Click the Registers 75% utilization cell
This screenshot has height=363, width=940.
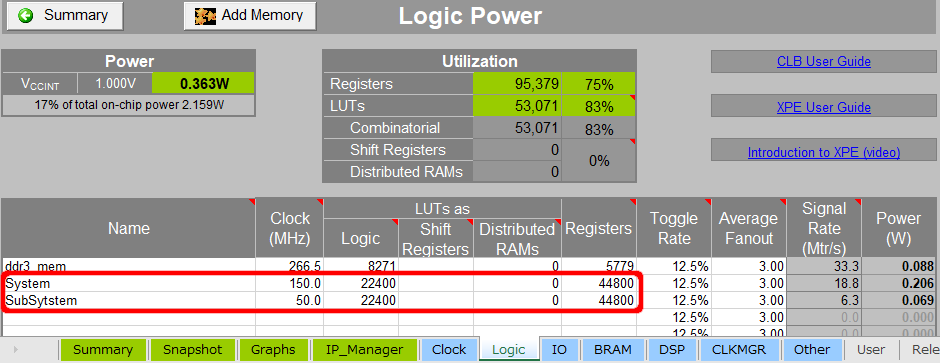click(598, 84)
